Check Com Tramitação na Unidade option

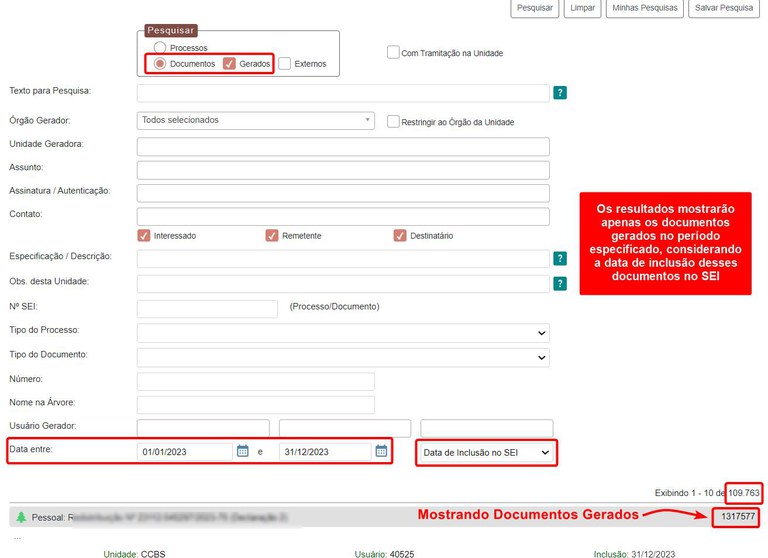pos(393,53)
